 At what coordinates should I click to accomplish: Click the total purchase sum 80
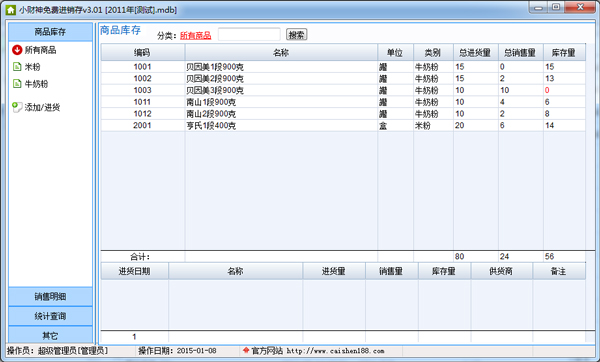460,256
